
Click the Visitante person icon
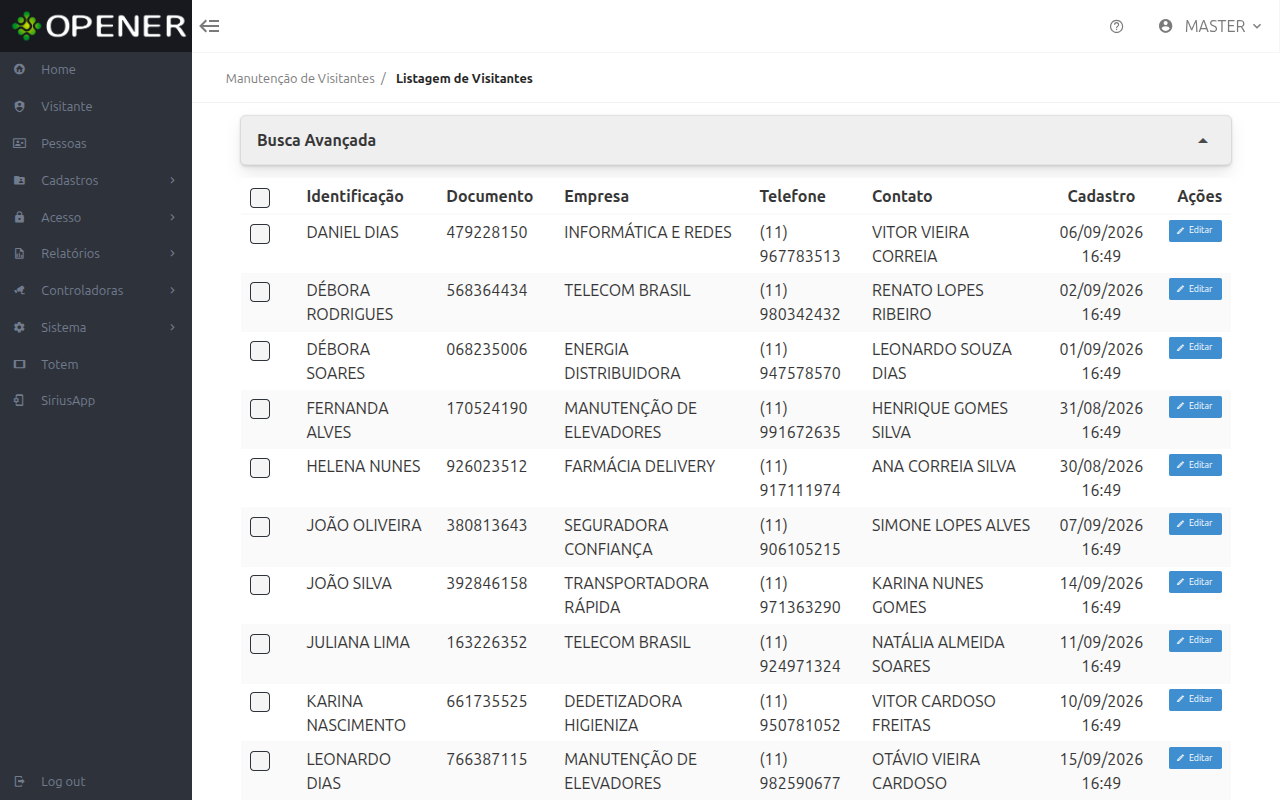point(20,107)
